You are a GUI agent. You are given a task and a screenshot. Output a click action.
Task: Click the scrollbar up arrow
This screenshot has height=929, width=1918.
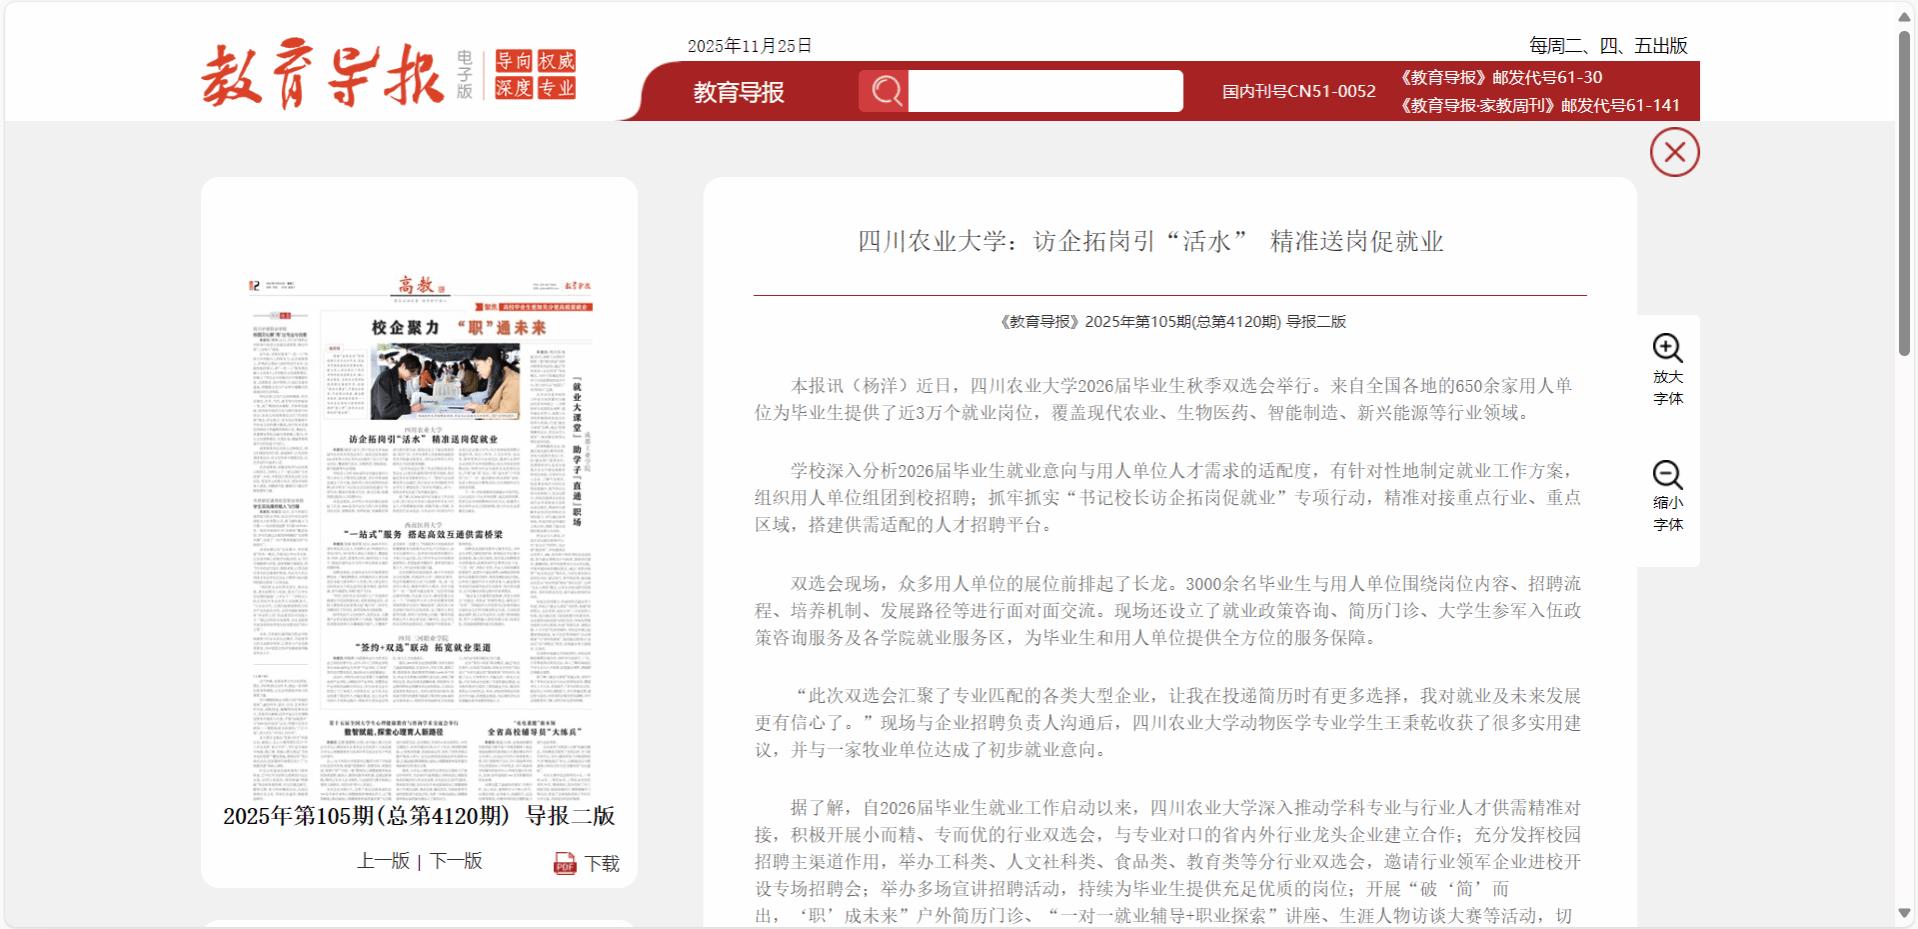1904,17
